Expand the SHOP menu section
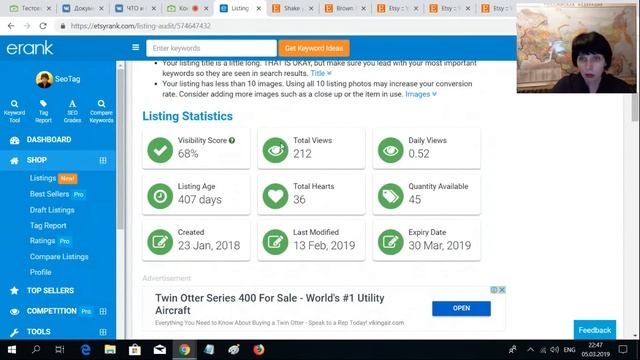This screenshot has width=640, height=360. click(x=103, y=160)
